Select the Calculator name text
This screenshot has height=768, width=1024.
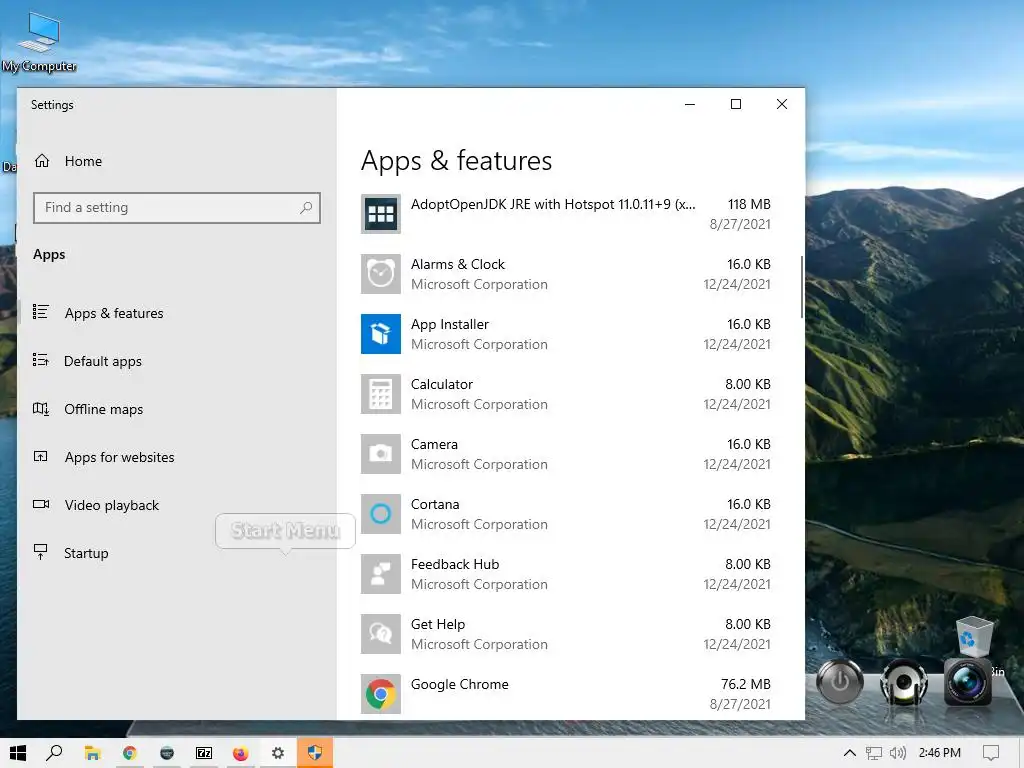point(441,384)
